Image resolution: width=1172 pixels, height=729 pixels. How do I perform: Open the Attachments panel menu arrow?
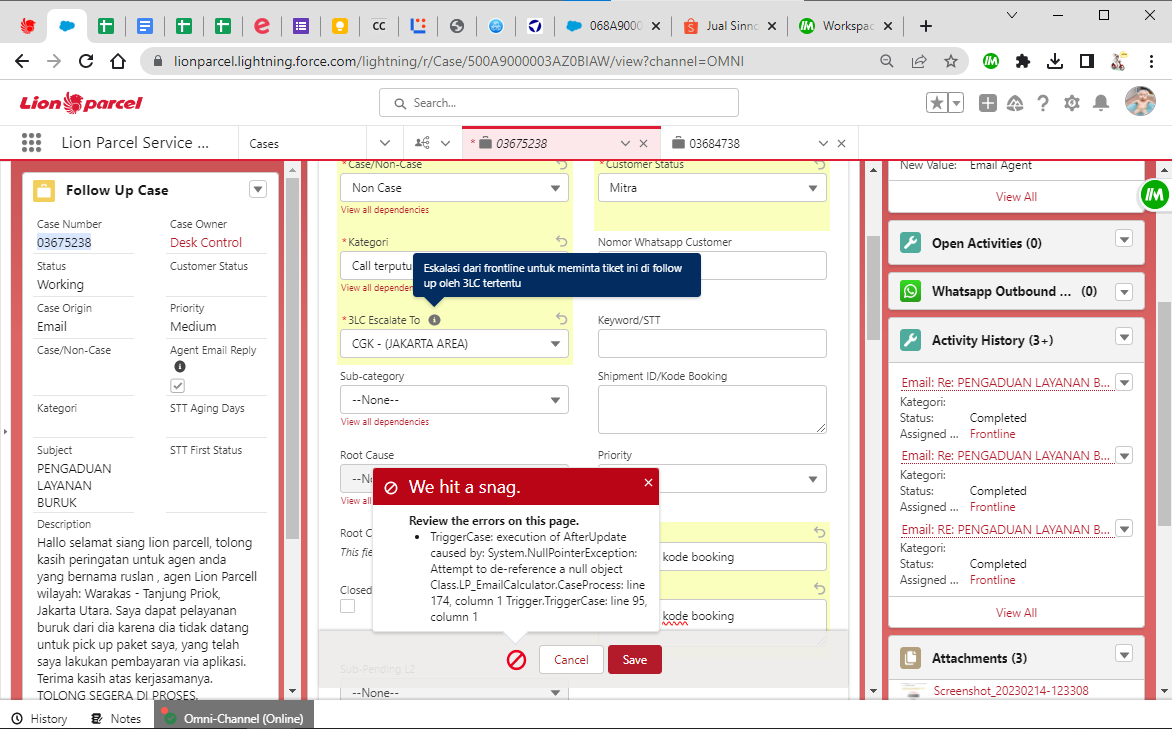click(1124, 654)
